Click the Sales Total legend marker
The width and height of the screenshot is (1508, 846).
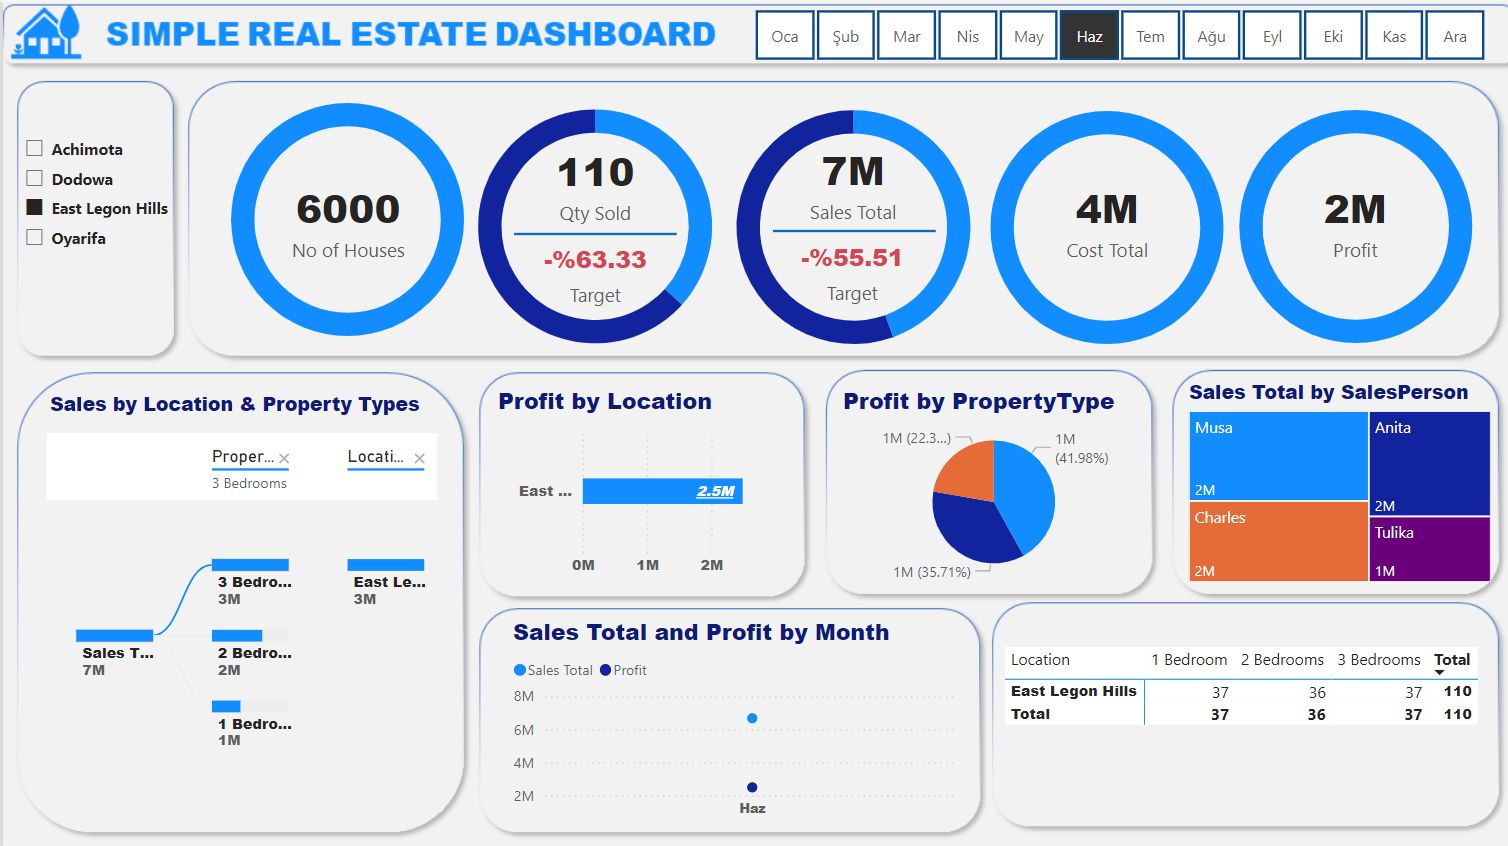[x=519, y=670]
